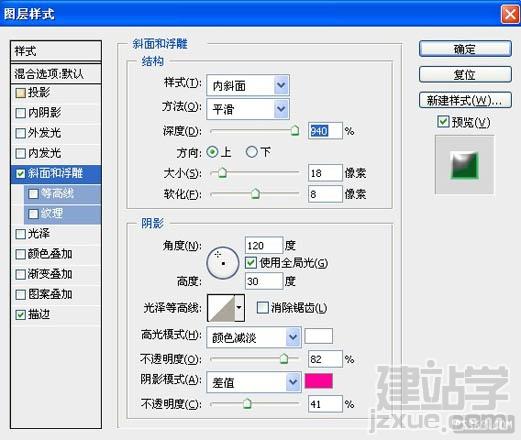Click the white highlight color swatch
The image size is (521, 440).
319,336
